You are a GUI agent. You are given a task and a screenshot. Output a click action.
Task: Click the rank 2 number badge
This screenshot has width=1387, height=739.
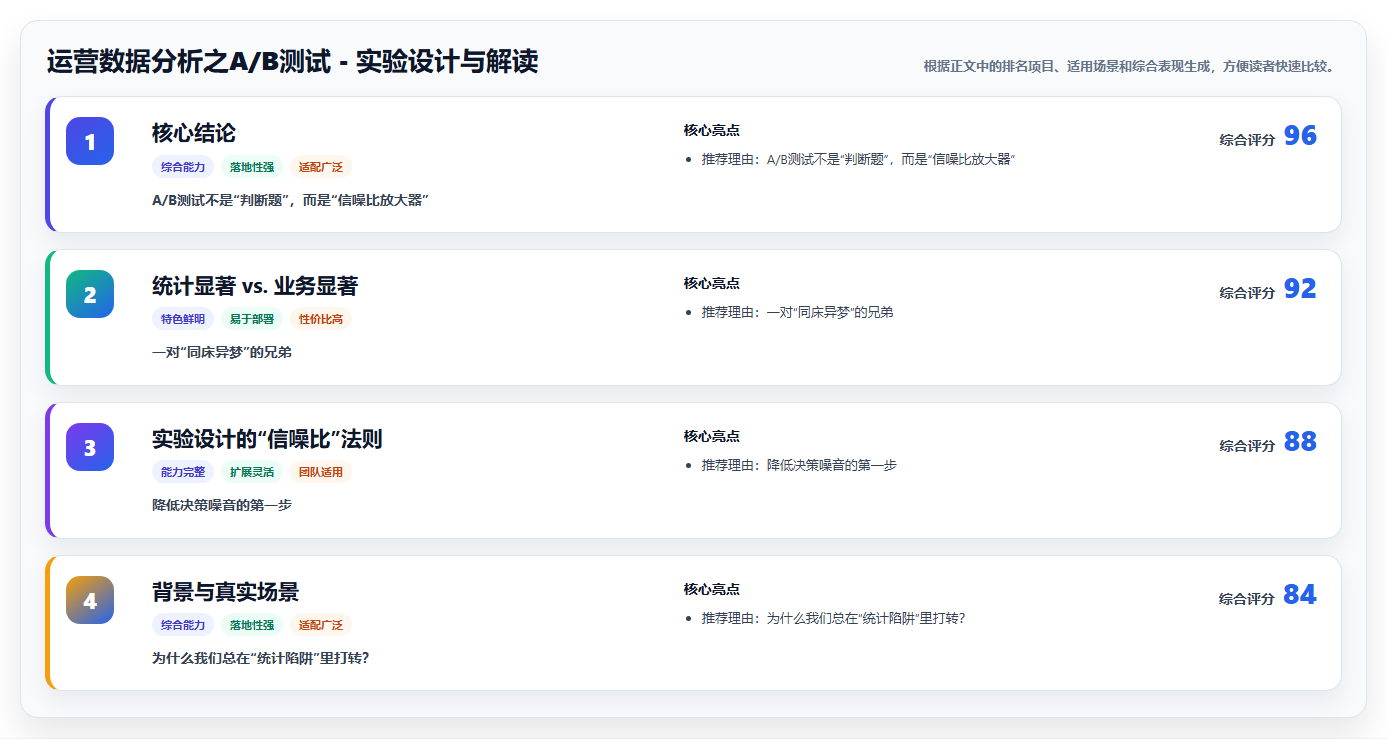90,294
